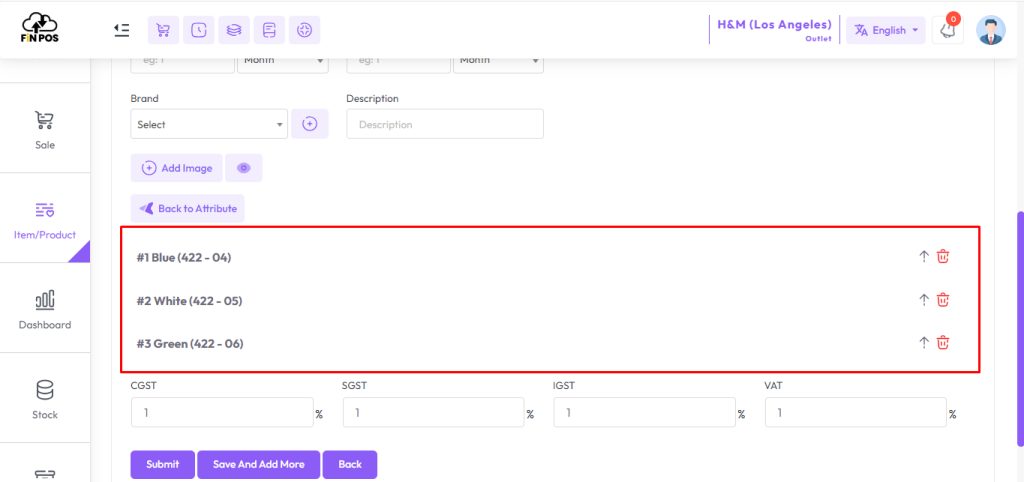Screen dimensions: 1024x482
Task: Click the Back button
Action: click(x=350, y=464)
